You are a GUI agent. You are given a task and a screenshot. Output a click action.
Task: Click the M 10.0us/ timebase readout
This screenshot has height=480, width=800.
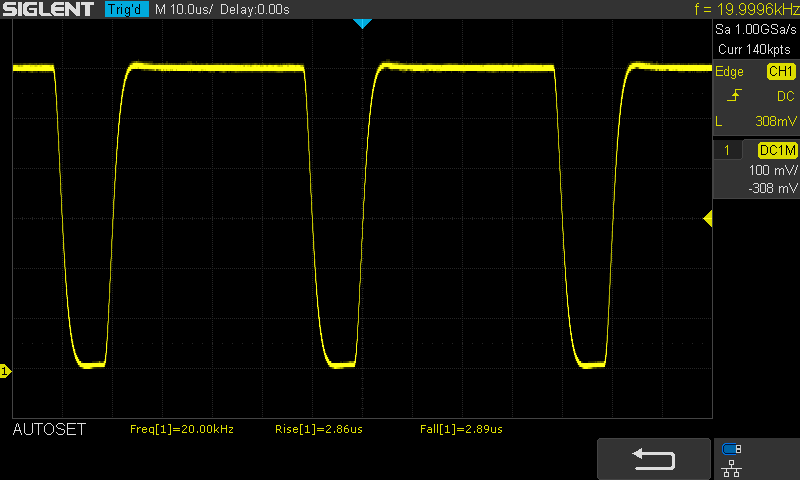pyautogui.click(x=184, y=9)
